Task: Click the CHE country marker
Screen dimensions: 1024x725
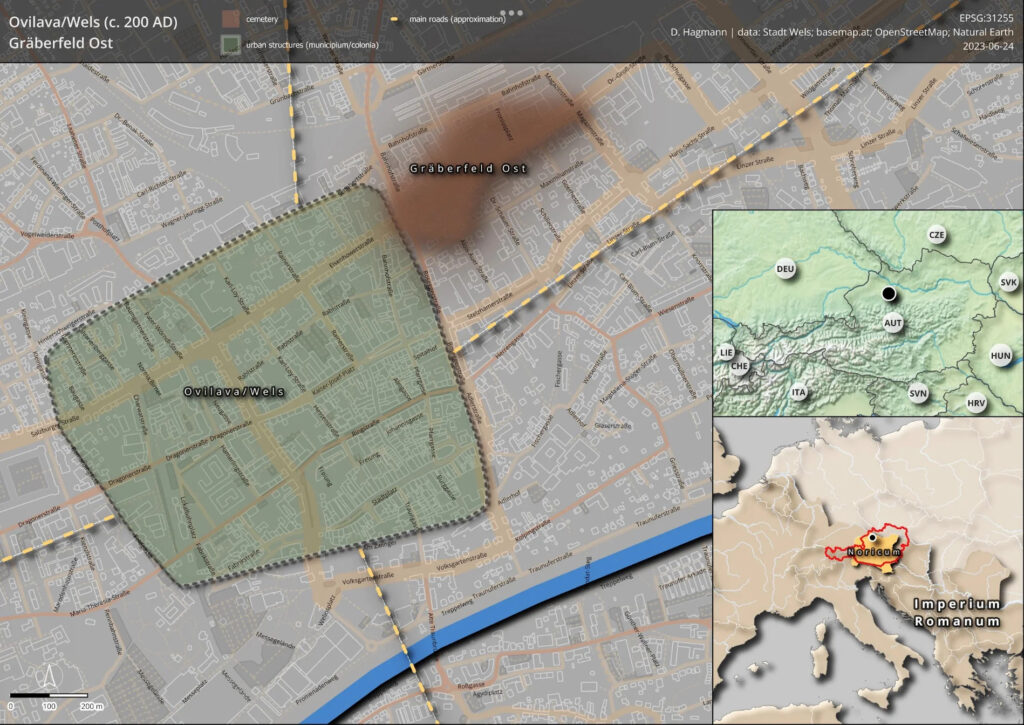Action: point(740,366)
